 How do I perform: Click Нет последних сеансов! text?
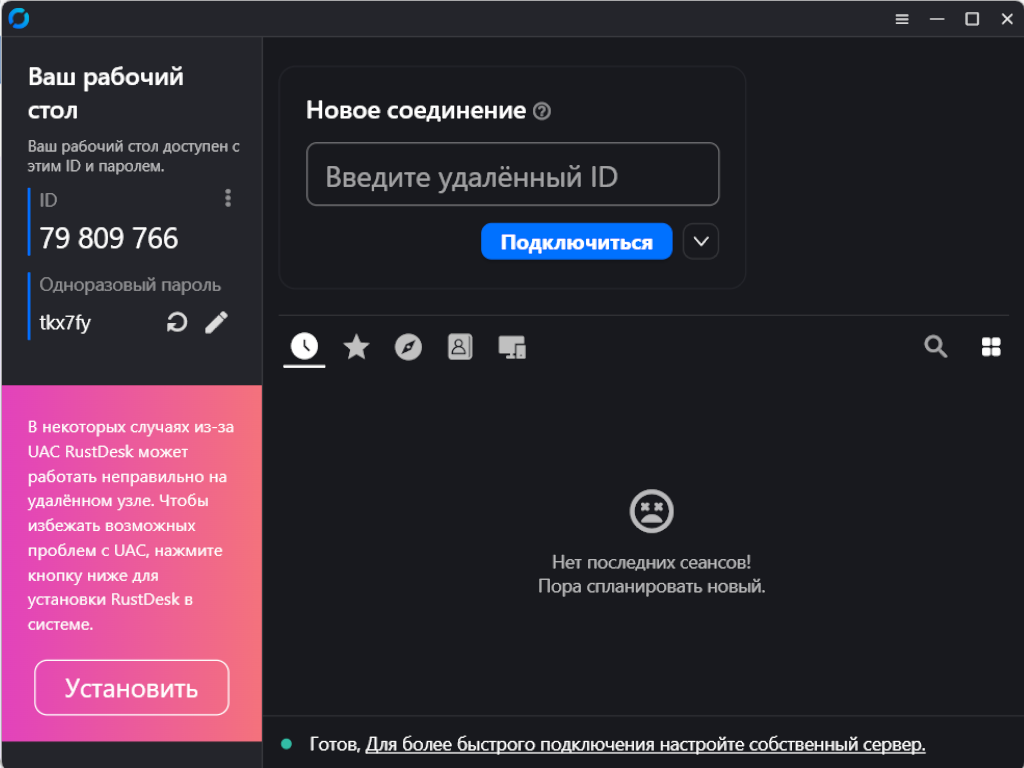pyautogui.click(x=651, y=562)
